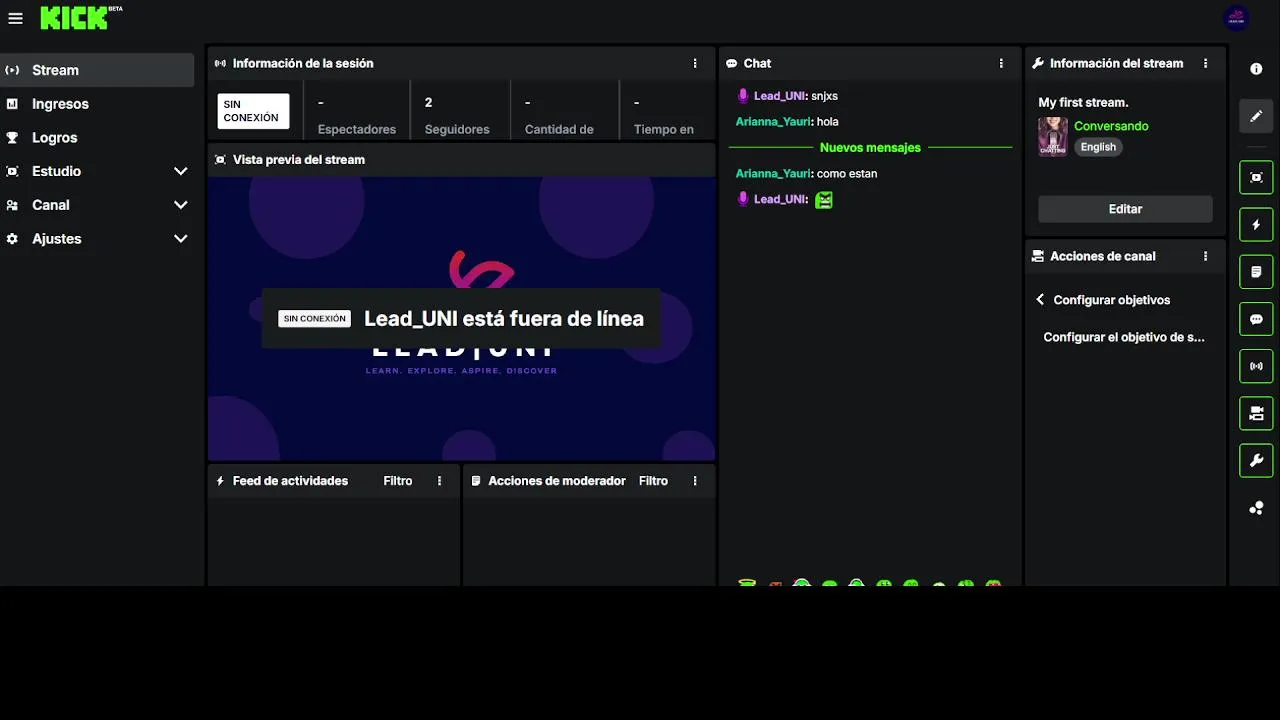The image size is (1280, 720).
Task: Click the English language tag
Action: point(1098,147)
